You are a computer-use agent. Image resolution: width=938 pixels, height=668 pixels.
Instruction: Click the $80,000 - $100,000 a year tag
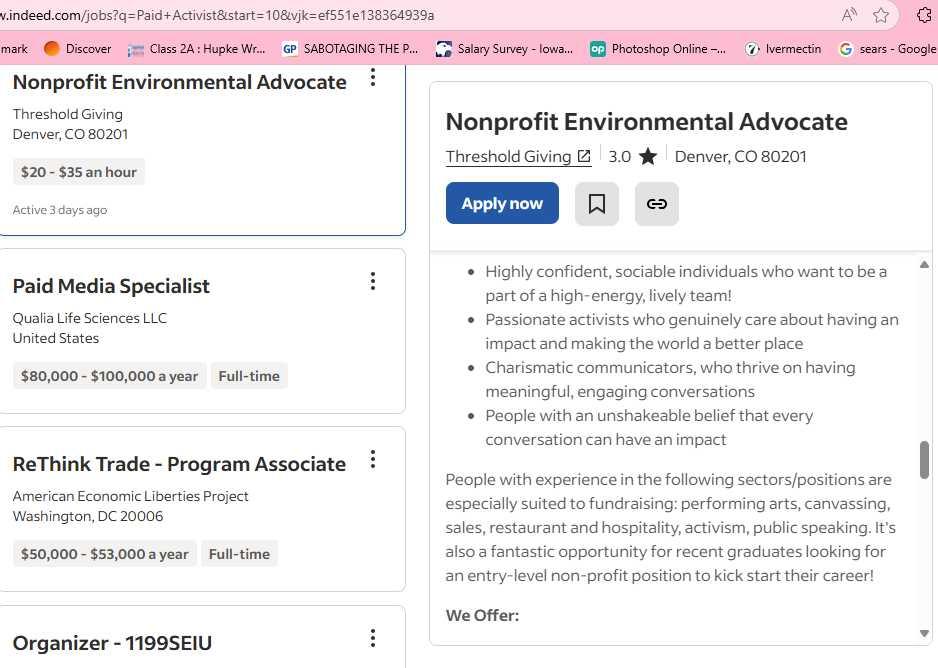tap(109, 376)
